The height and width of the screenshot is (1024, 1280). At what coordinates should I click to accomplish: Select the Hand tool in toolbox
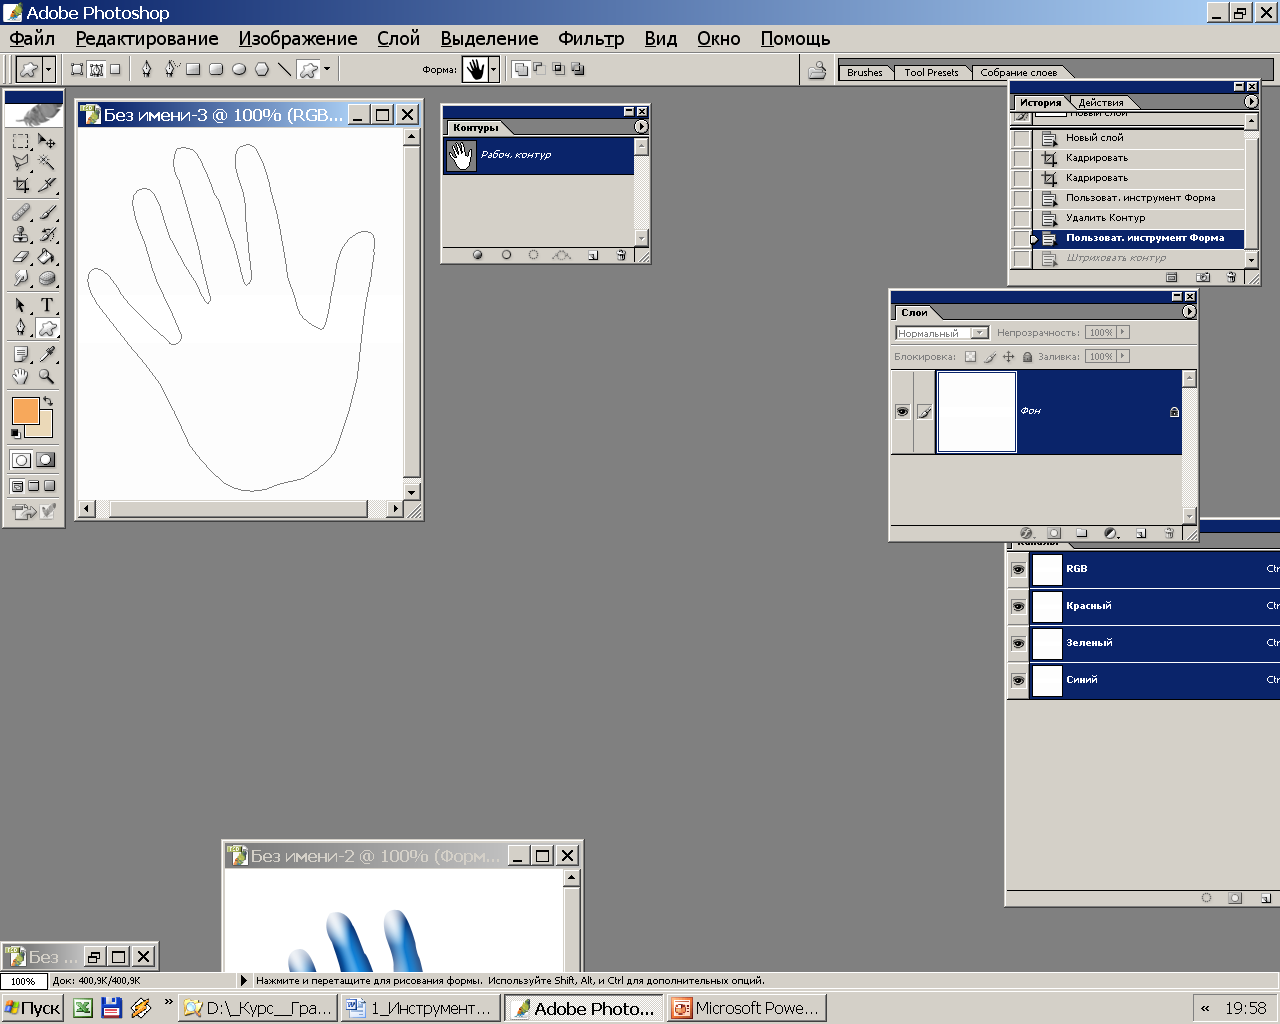click(x=21, y=377)
